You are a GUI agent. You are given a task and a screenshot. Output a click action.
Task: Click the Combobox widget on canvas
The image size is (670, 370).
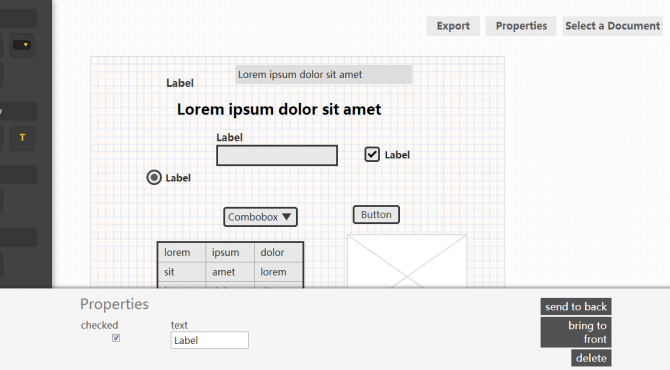(260, 217)
